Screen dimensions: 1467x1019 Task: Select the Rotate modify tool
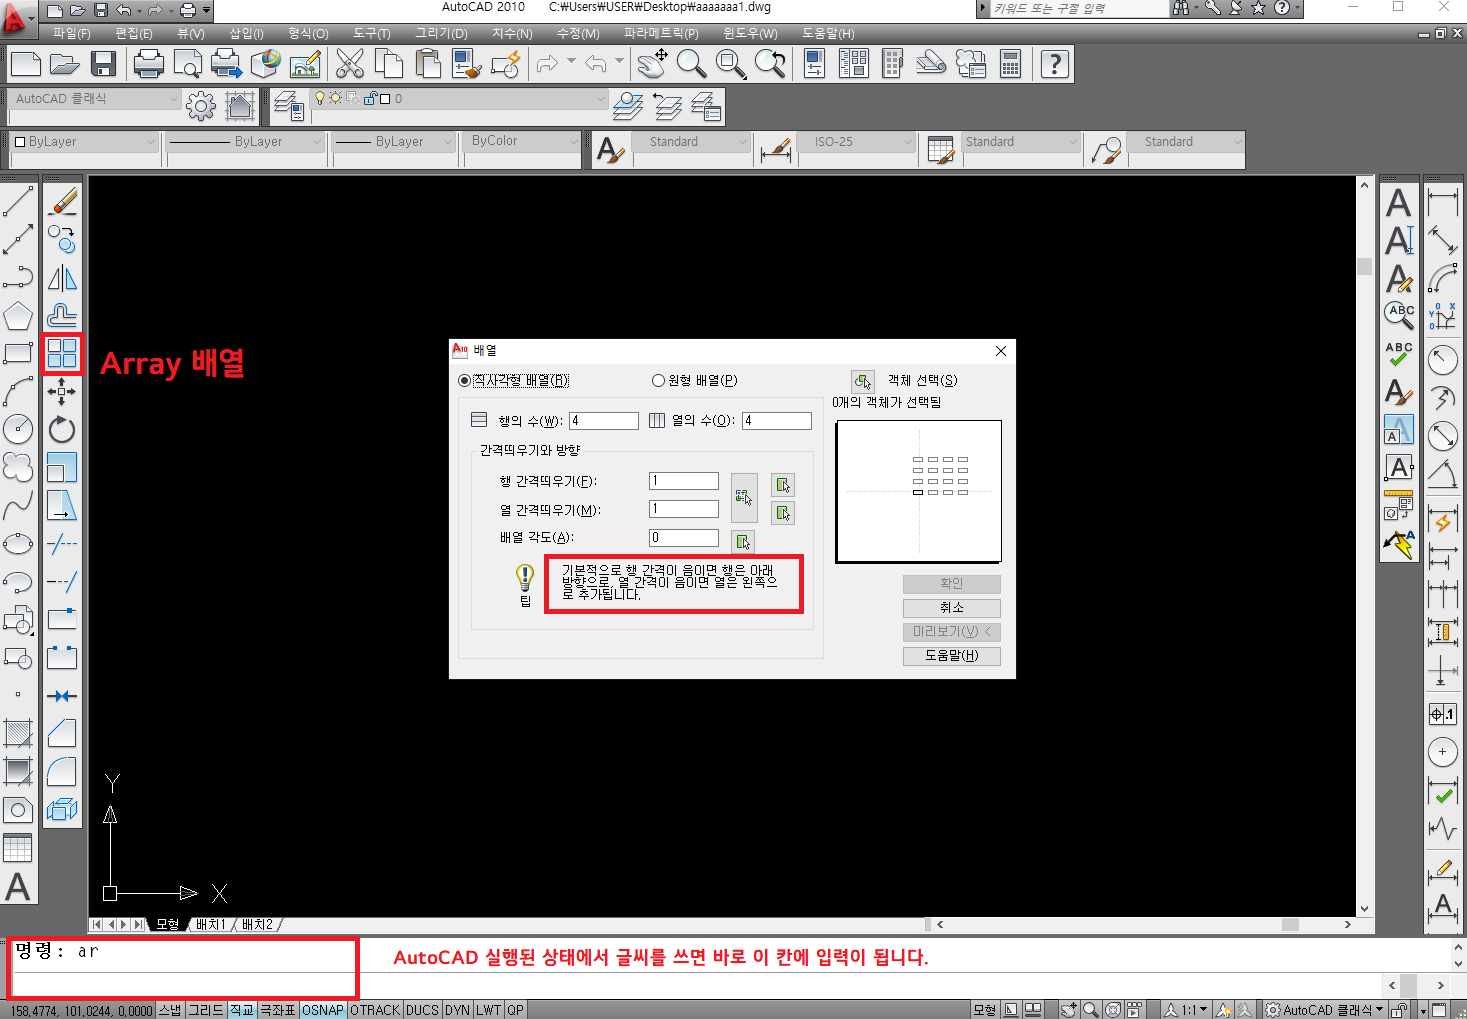(x=62, y=430)
